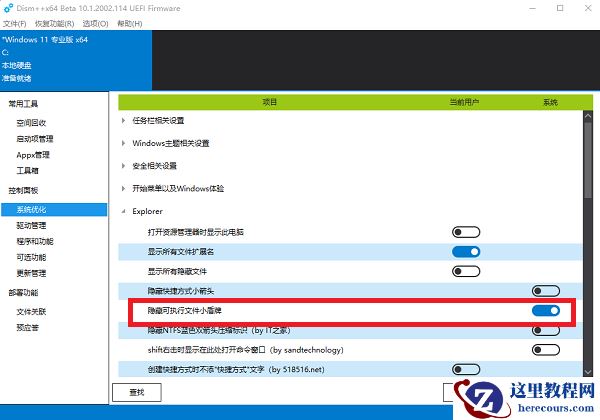Open 启动项管理 in the sidebar

click(x=35, y=139)
